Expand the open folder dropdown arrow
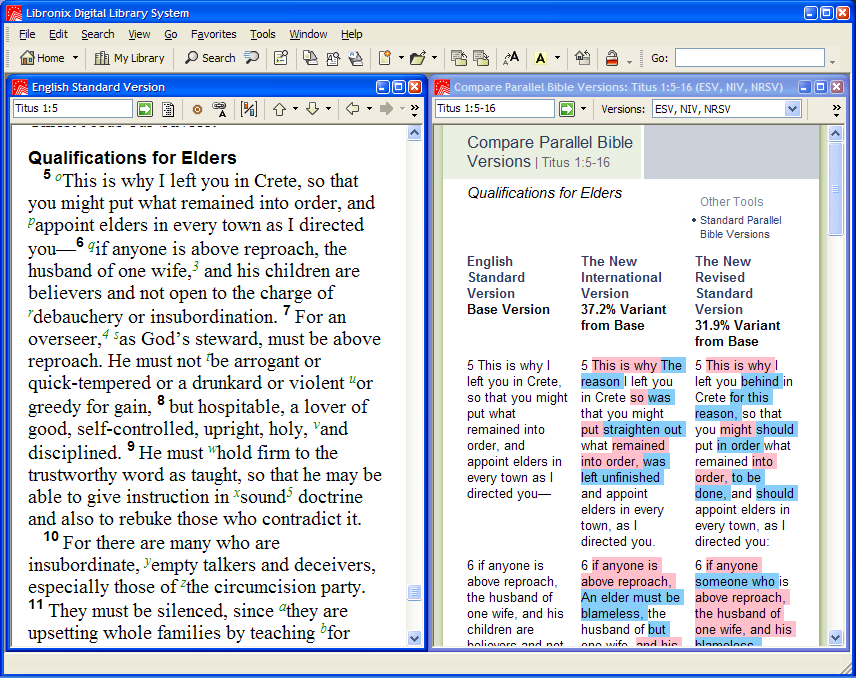856x678 pixels. tap(434, 58)
